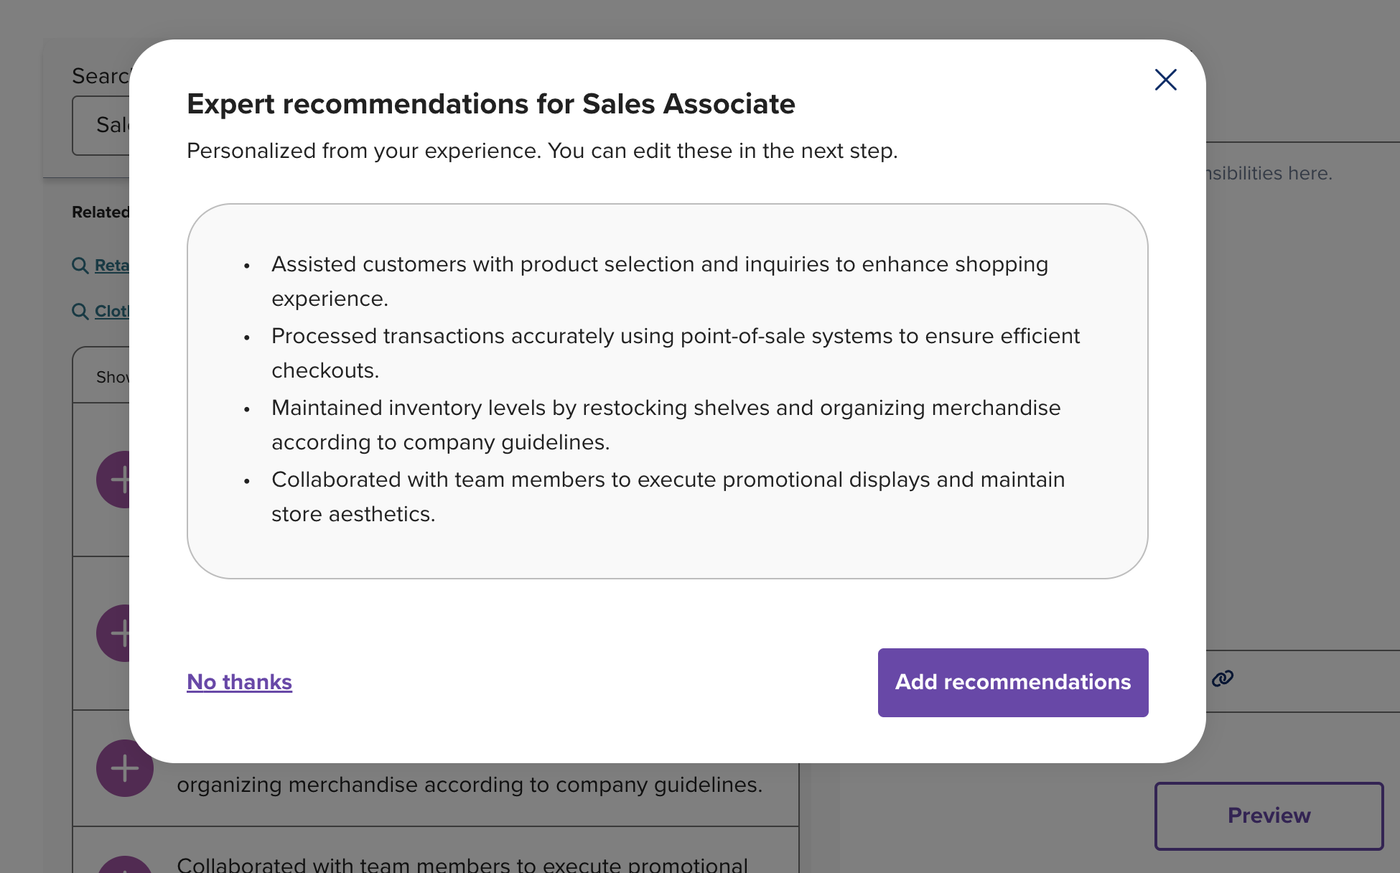Image resolution: width=1400 pixels, height=873 pixels.
Task: Click magnifier icon beside the Reta related search
Action: pyautogui.click(x=80, y=265)
